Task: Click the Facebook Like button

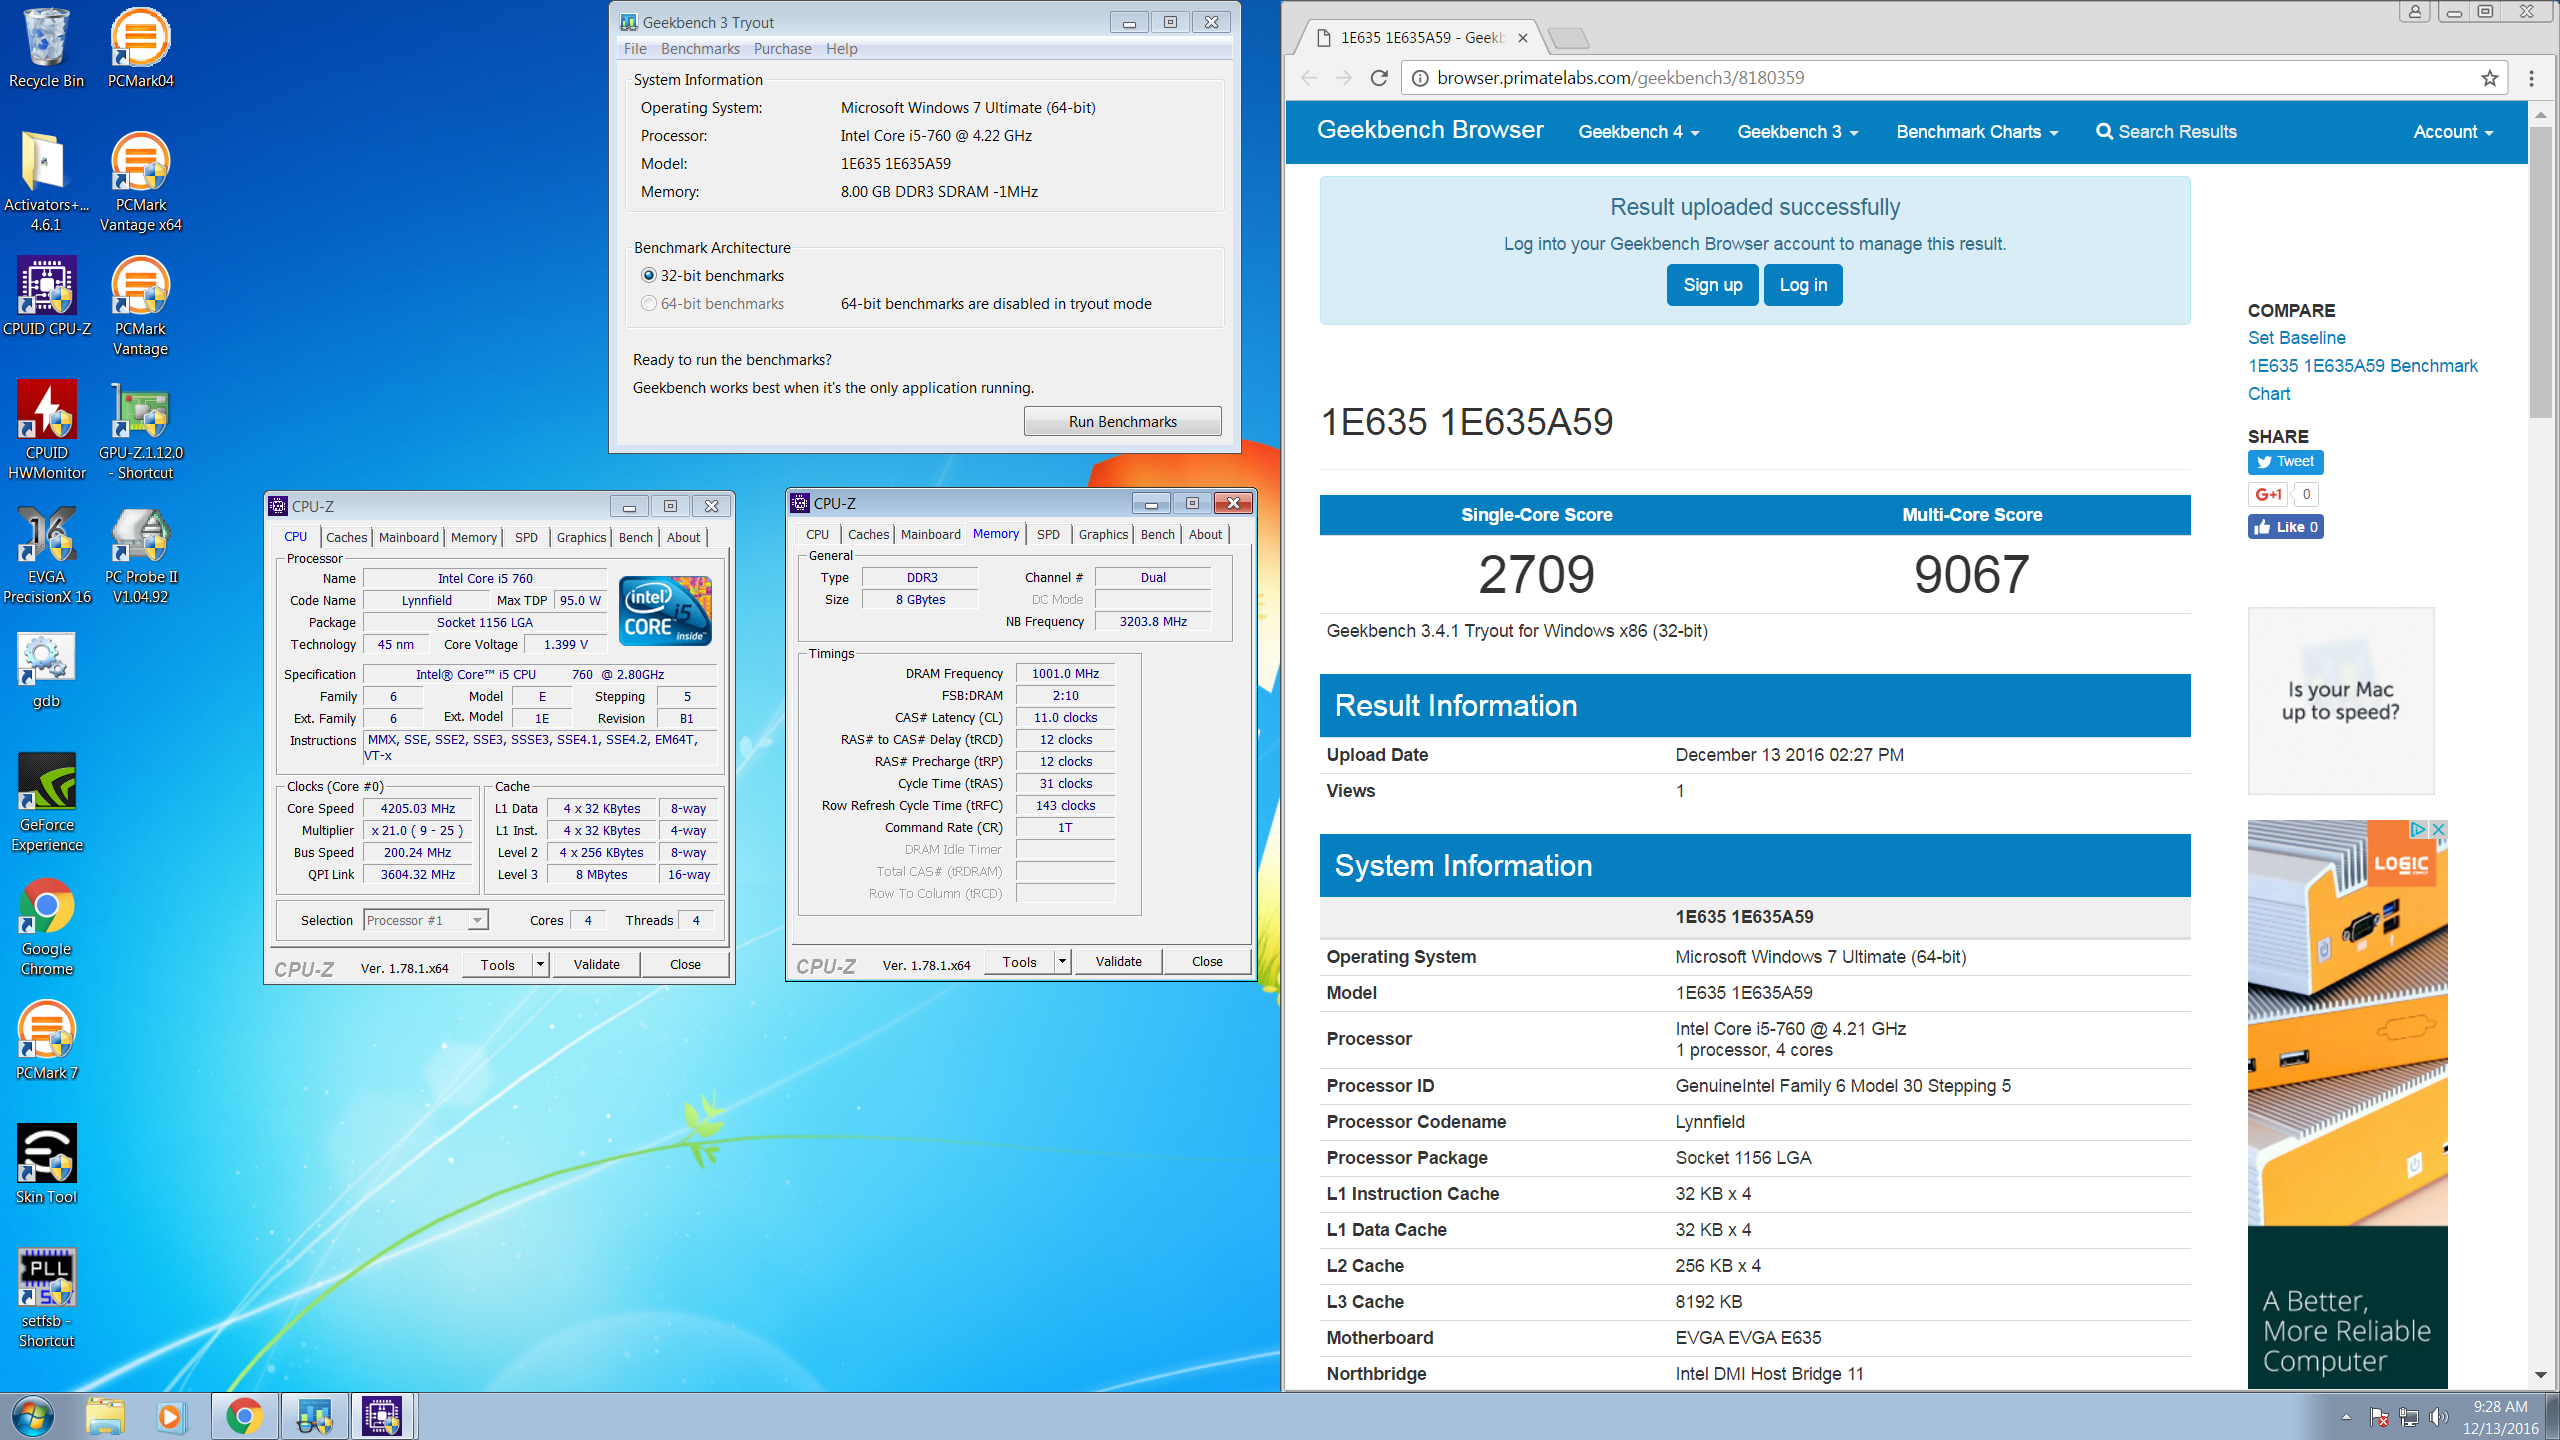Action: point(2285,527)
